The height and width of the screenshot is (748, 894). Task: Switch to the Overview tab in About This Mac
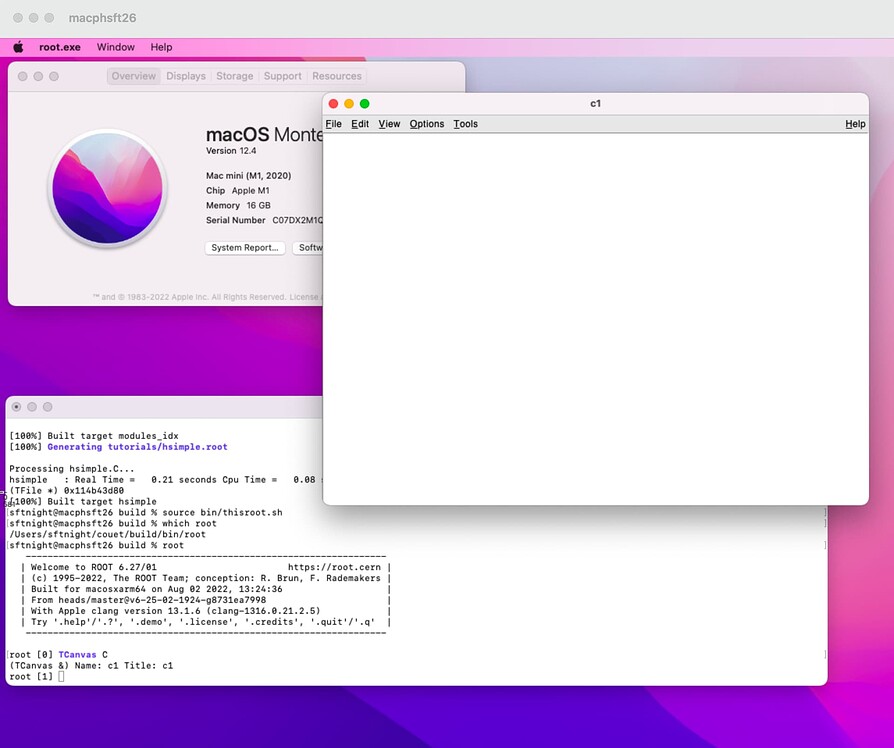point(133,76)
